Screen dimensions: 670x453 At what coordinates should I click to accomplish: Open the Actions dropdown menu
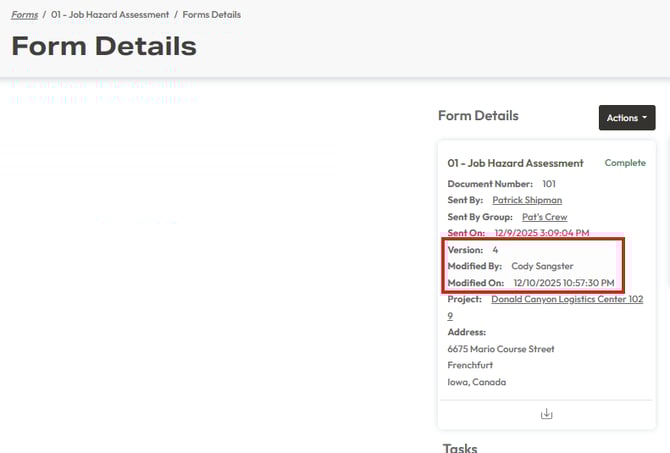click(x=626, y=118)
